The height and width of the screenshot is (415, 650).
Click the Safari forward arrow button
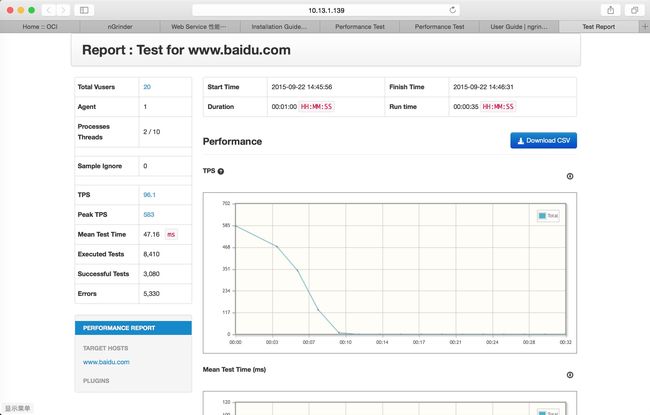coord(63,10)
